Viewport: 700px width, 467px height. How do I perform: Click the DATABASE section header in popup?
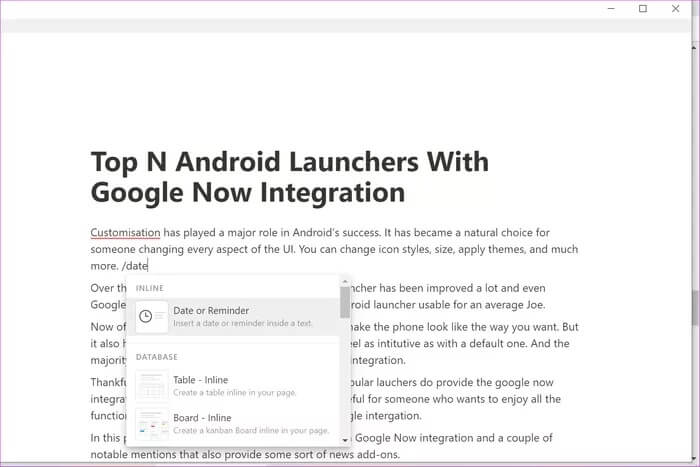click(x=157, y=357)
